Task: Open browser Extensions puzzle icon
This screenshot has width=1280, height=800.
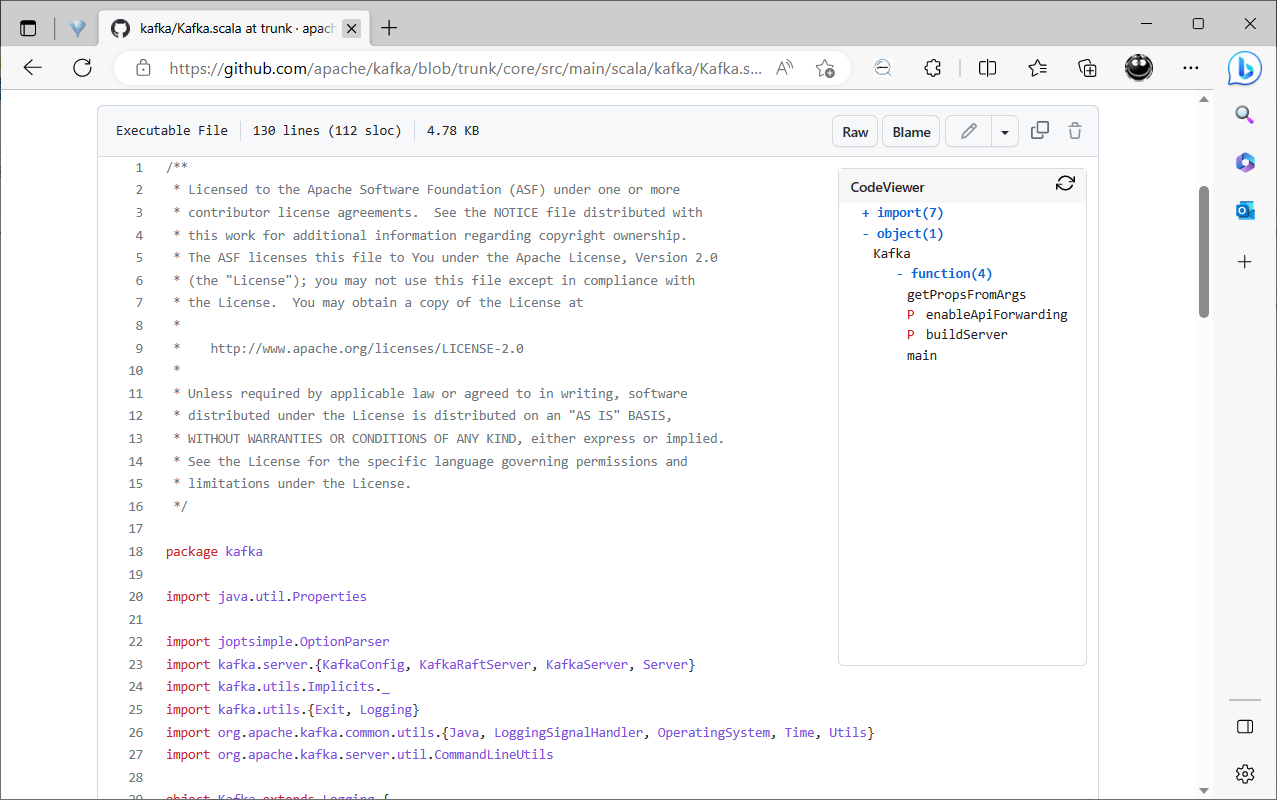Action: (933, 68)
